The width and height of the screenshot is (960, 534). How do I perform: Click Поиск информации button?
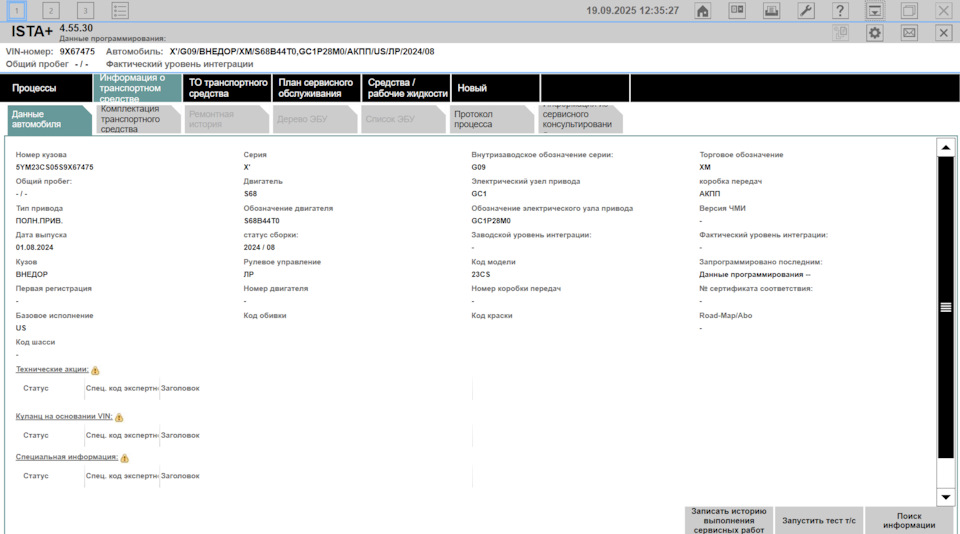pos(909,521)
